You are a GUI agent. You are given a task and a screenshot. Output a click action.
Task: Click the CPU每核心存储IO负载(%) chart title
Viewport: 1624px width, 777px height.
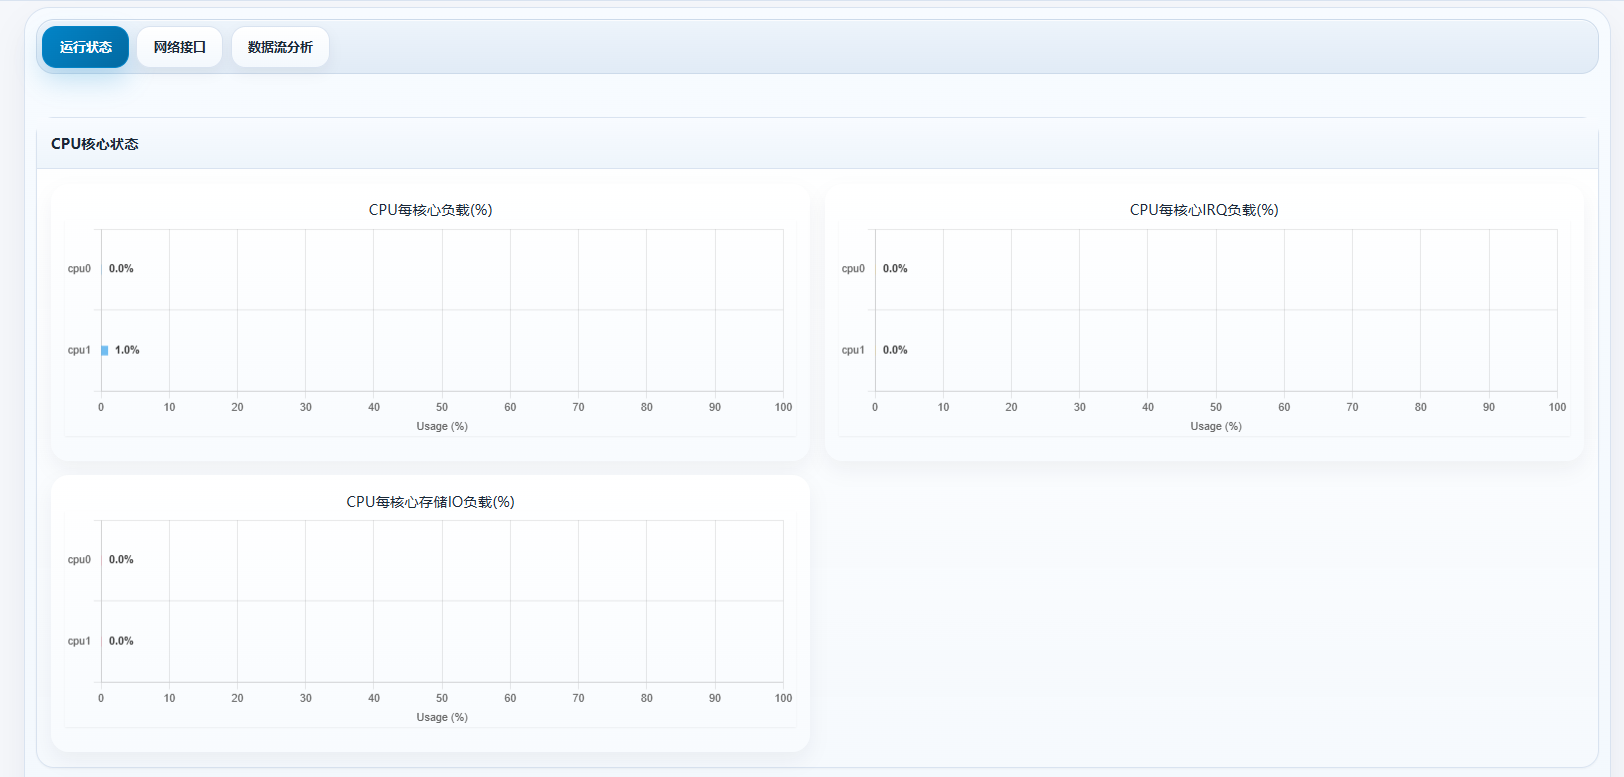coord(430,502)
